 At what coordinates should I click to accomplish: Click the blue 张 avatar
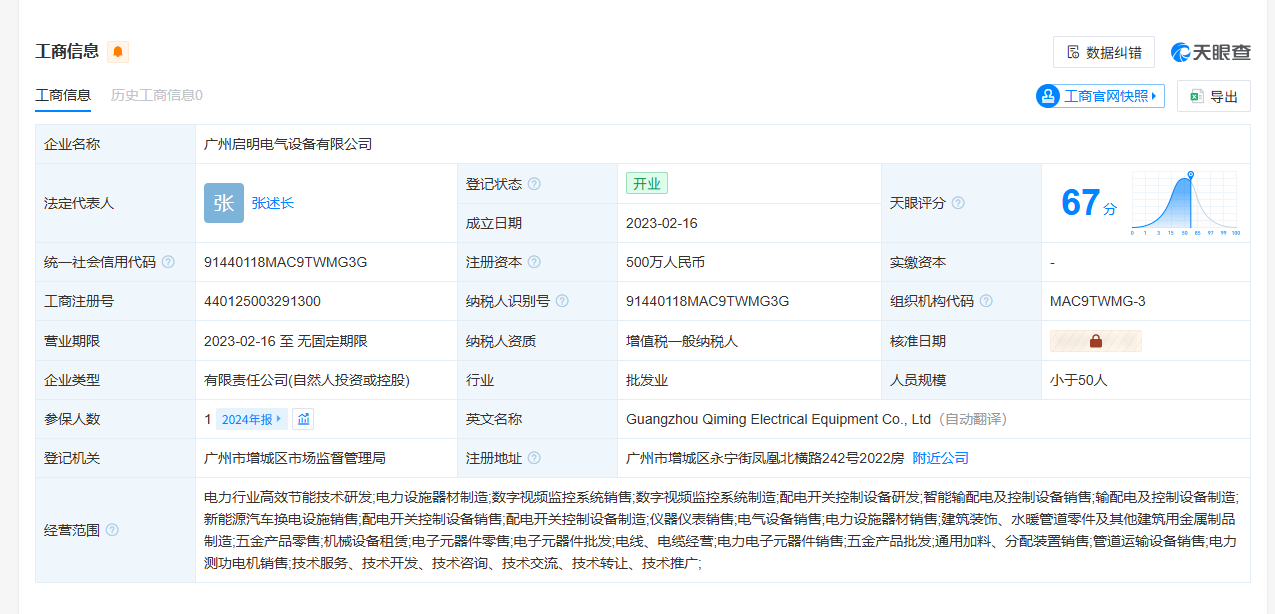point(223,203)
